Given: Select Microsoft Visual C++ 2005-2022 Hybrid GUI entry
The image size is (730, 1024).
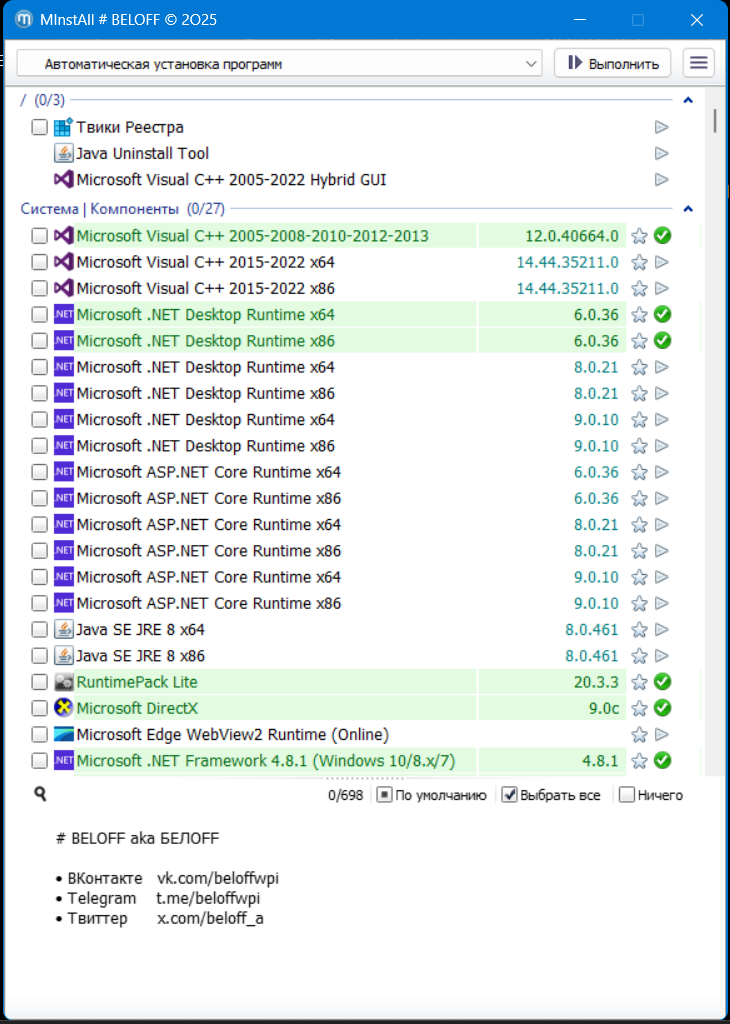Looking at the screenshot, I should [x=231, y=180].
